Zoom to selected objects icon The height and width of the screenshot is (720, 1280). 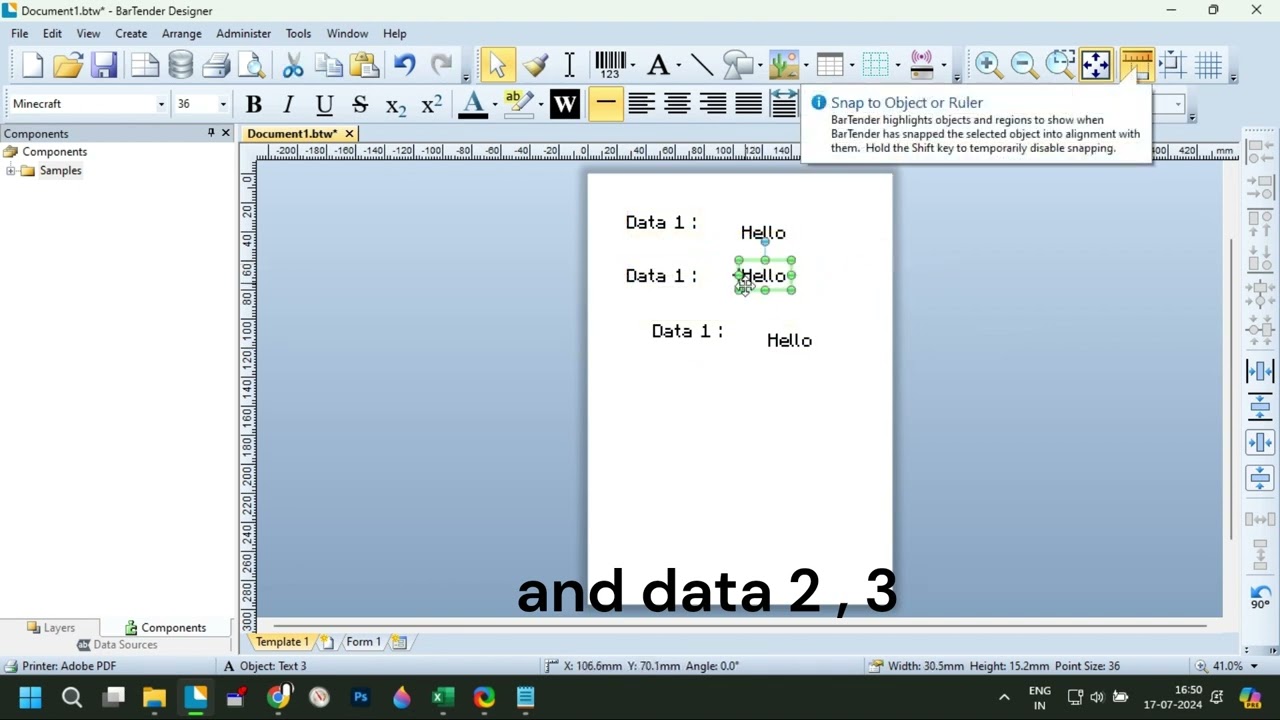1060,65
